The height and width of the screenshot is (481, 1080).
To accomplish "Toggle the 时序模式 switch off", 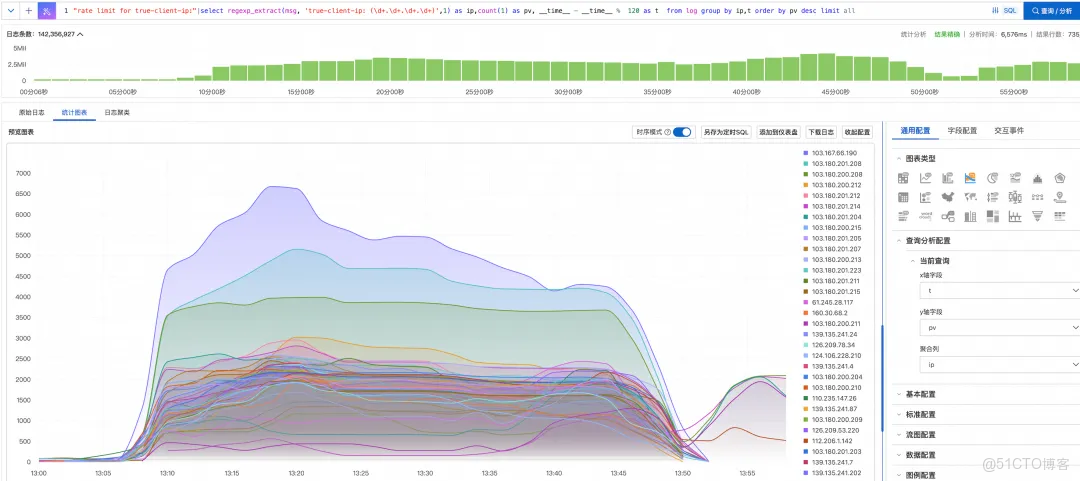I will [682, 132].
